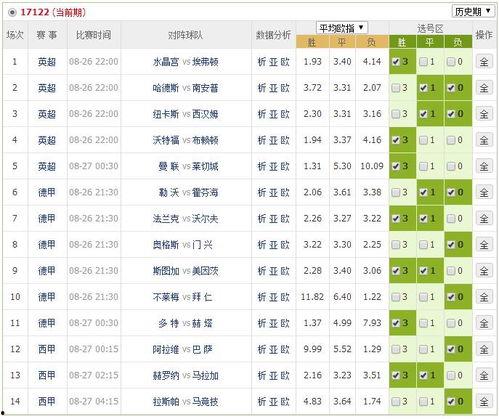Click win odds 1.93 in row 1
The width and height of the screenshot is (499, 419).
coord(312,62)
